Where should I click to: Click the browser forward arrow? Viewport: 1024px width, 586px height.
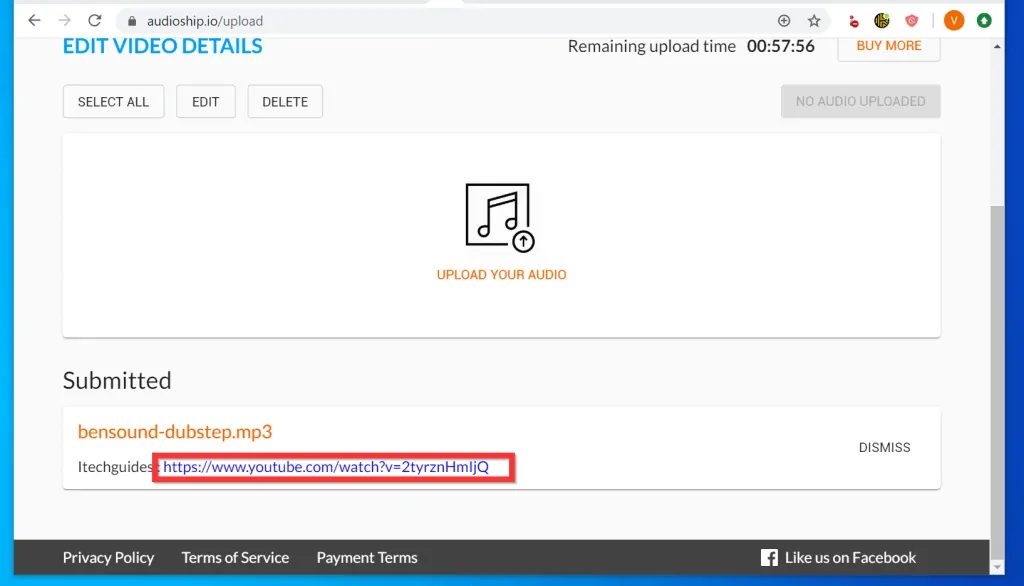[64, 21]
